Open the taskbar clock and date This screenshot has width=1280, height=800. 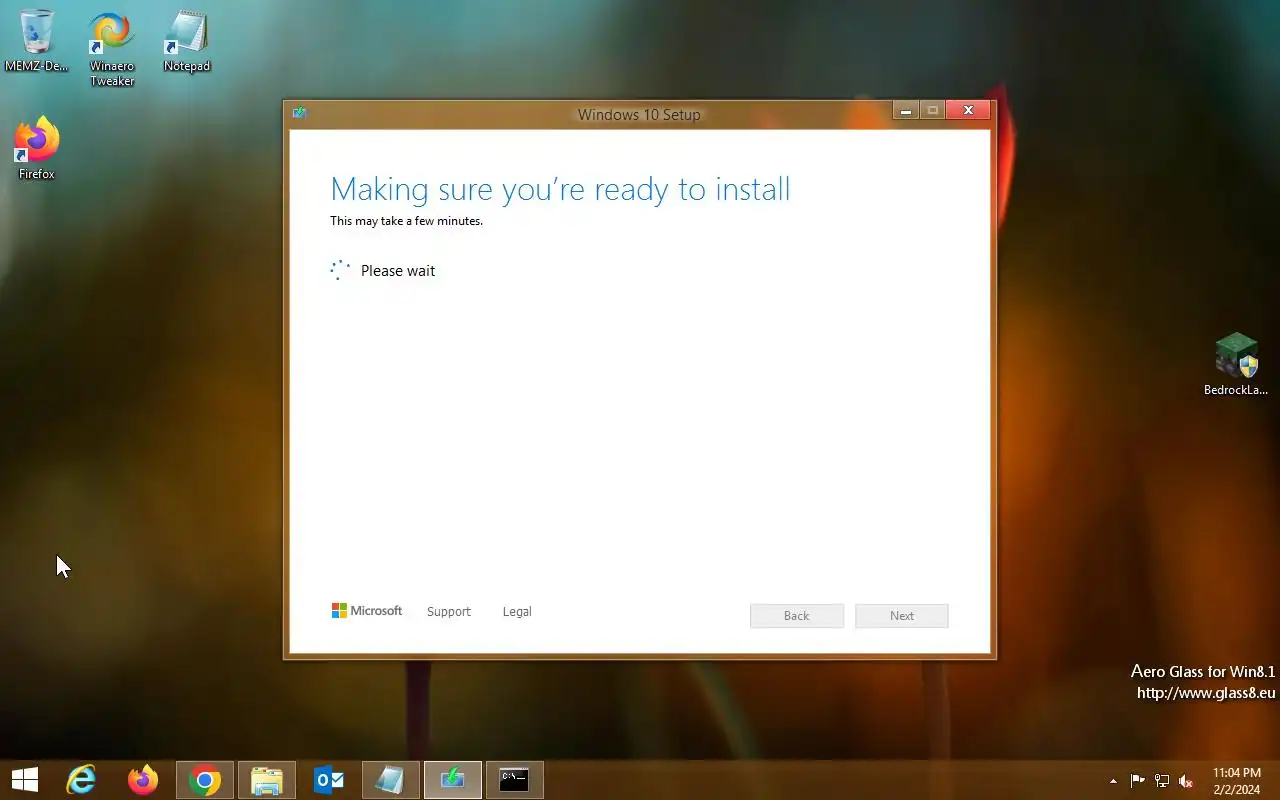click(x=1237, y=781)
